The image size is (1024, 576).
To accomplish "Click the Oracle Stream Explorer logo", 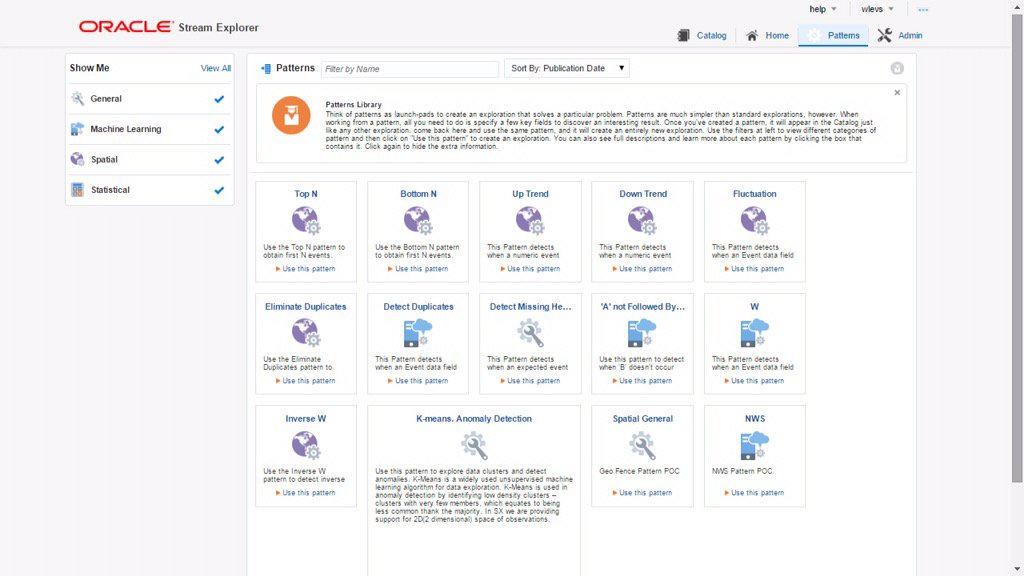I will 168,27.
